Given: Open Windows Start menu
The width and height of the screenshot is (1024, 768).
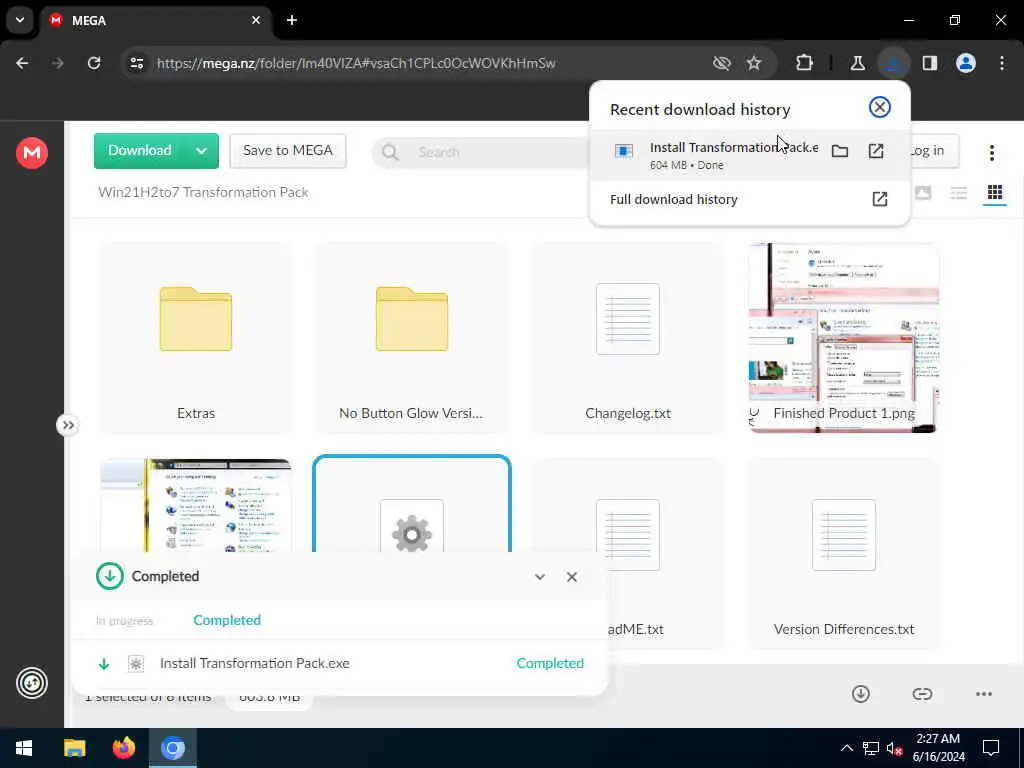Looking at the screenshot, I should click(24, 748).
